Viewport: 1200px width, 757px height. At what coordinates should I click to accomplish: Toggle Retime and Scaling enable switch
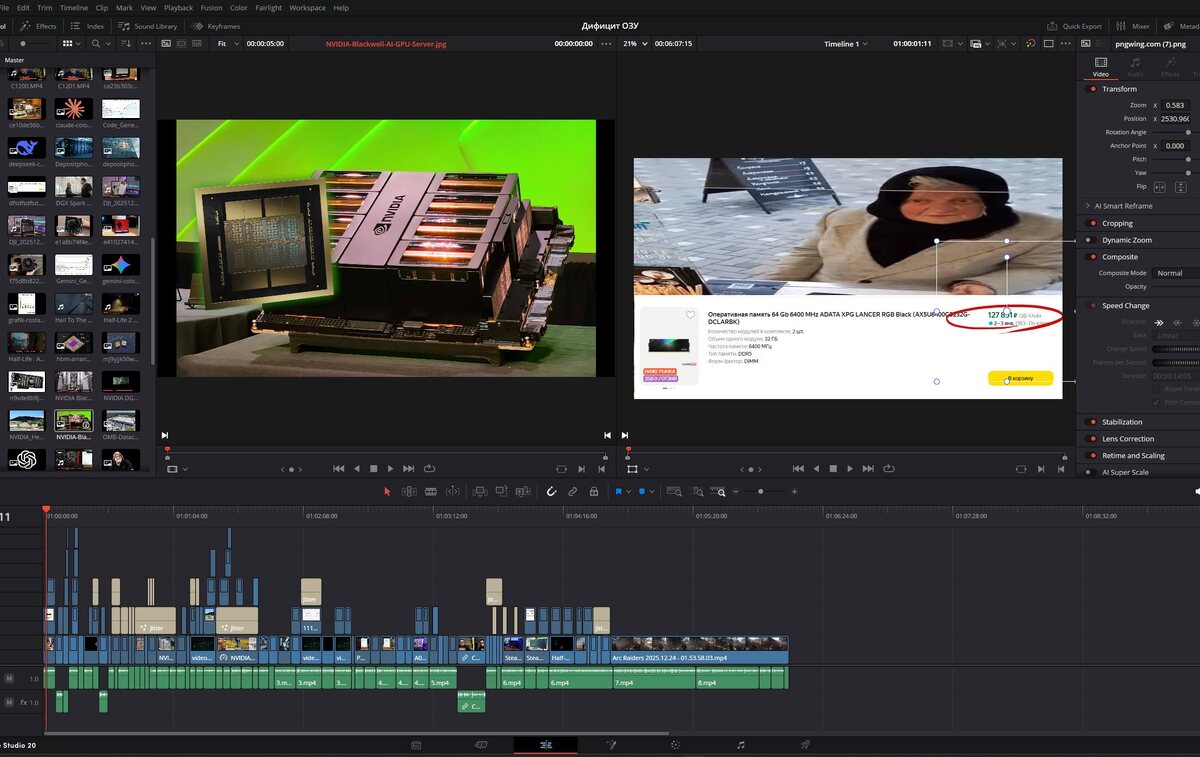pyautogui.click(x=1091, y=455)
